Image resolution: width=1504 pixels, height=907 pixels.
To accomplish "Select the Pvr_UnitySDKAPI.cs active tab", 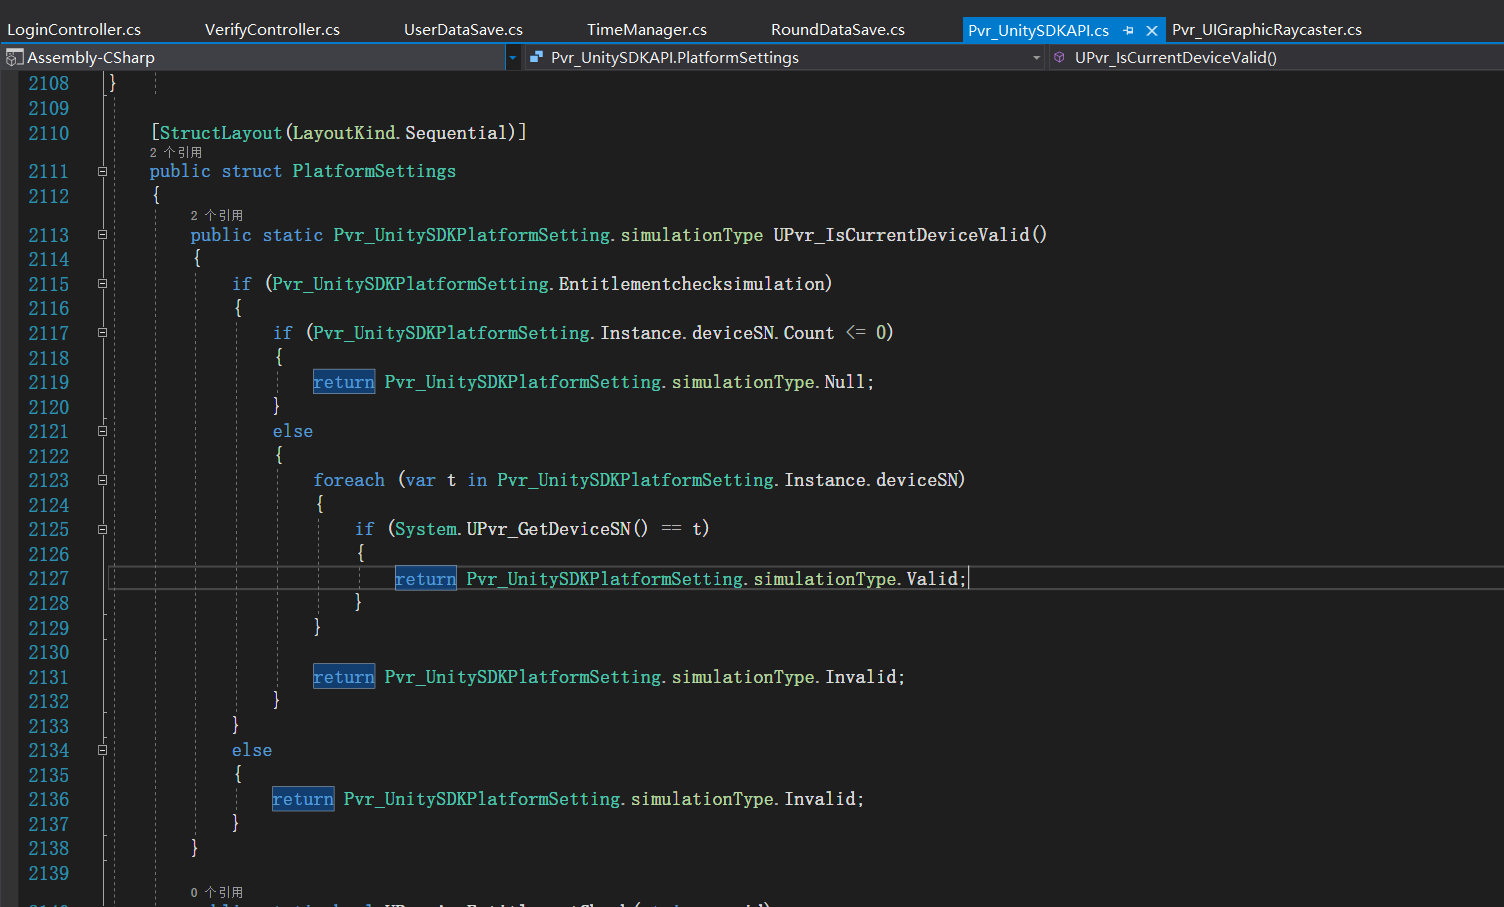I will [x=1038, y=30].
